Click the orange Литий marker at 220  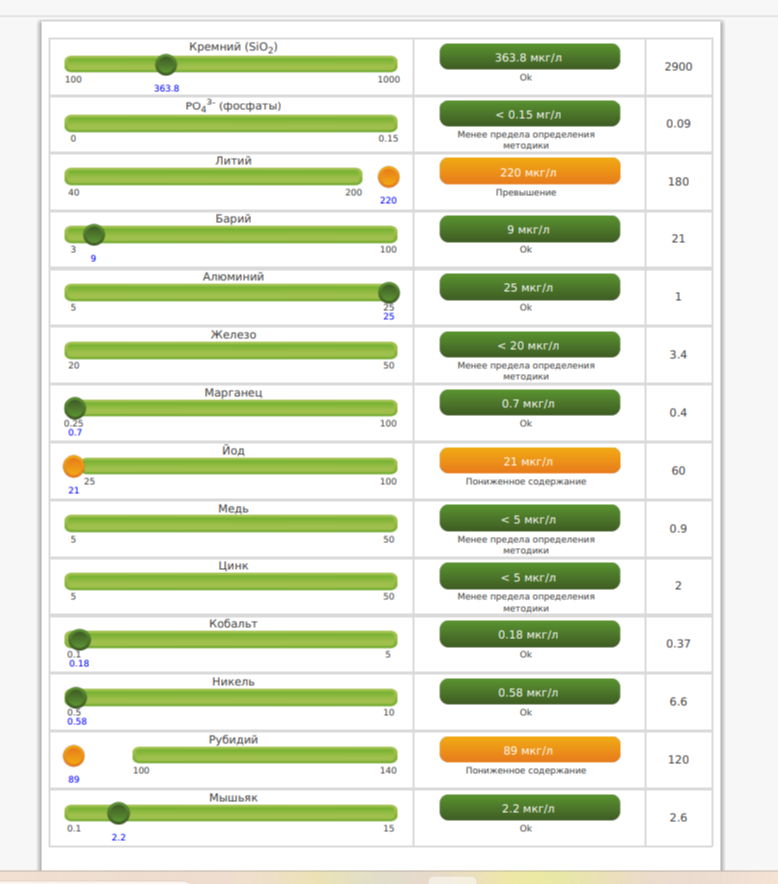coord(388,177)
